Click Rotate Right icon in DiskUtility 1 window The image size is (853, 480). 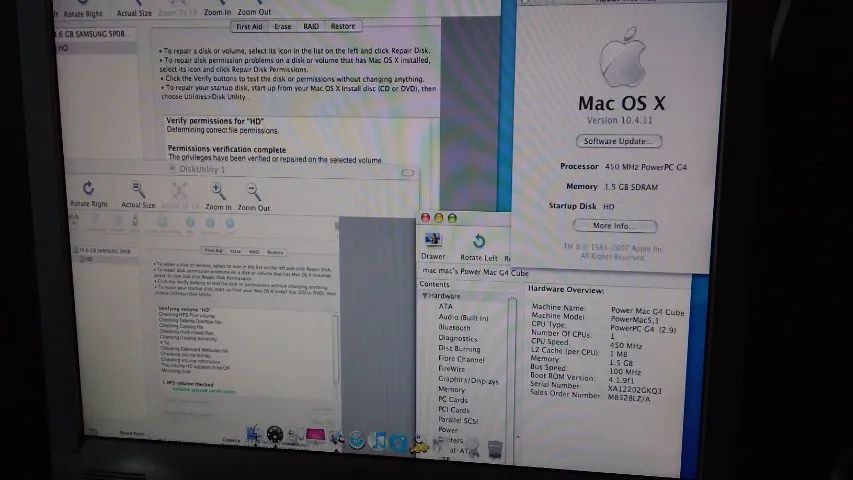tap(88, 188)
